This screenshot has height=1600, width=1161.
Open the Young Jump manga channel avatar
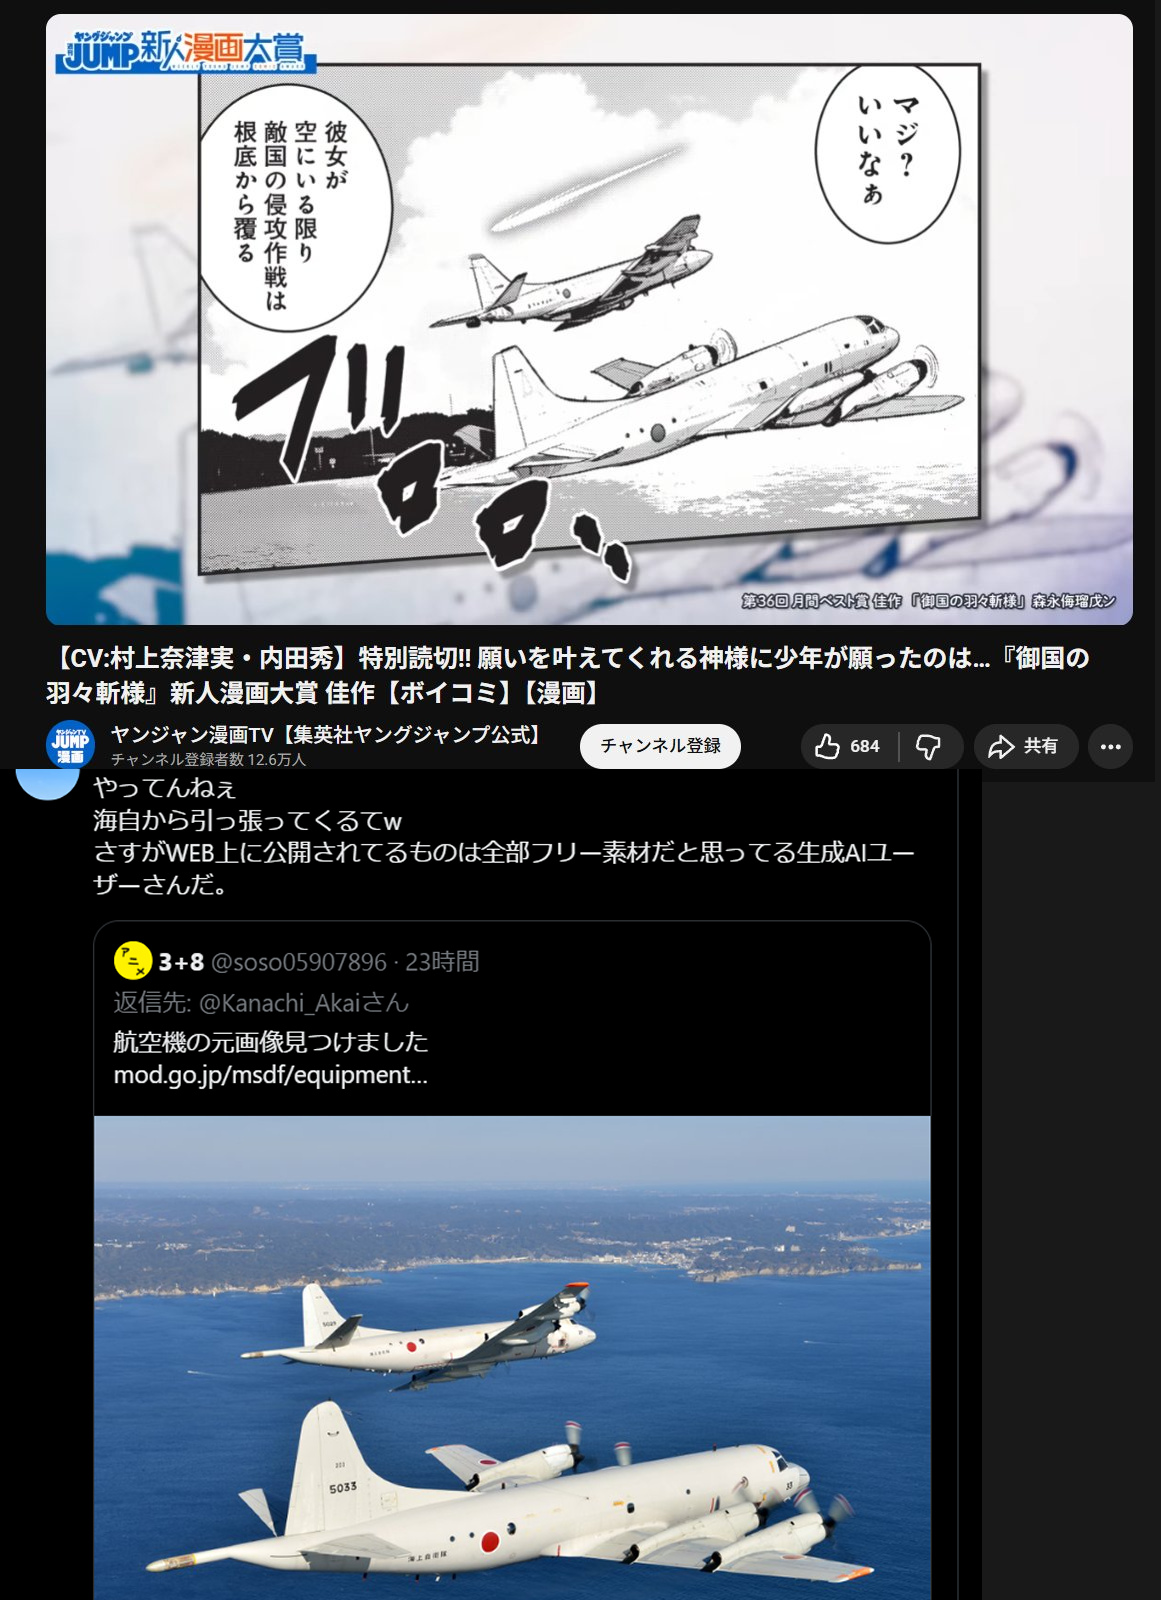point(70,745)
